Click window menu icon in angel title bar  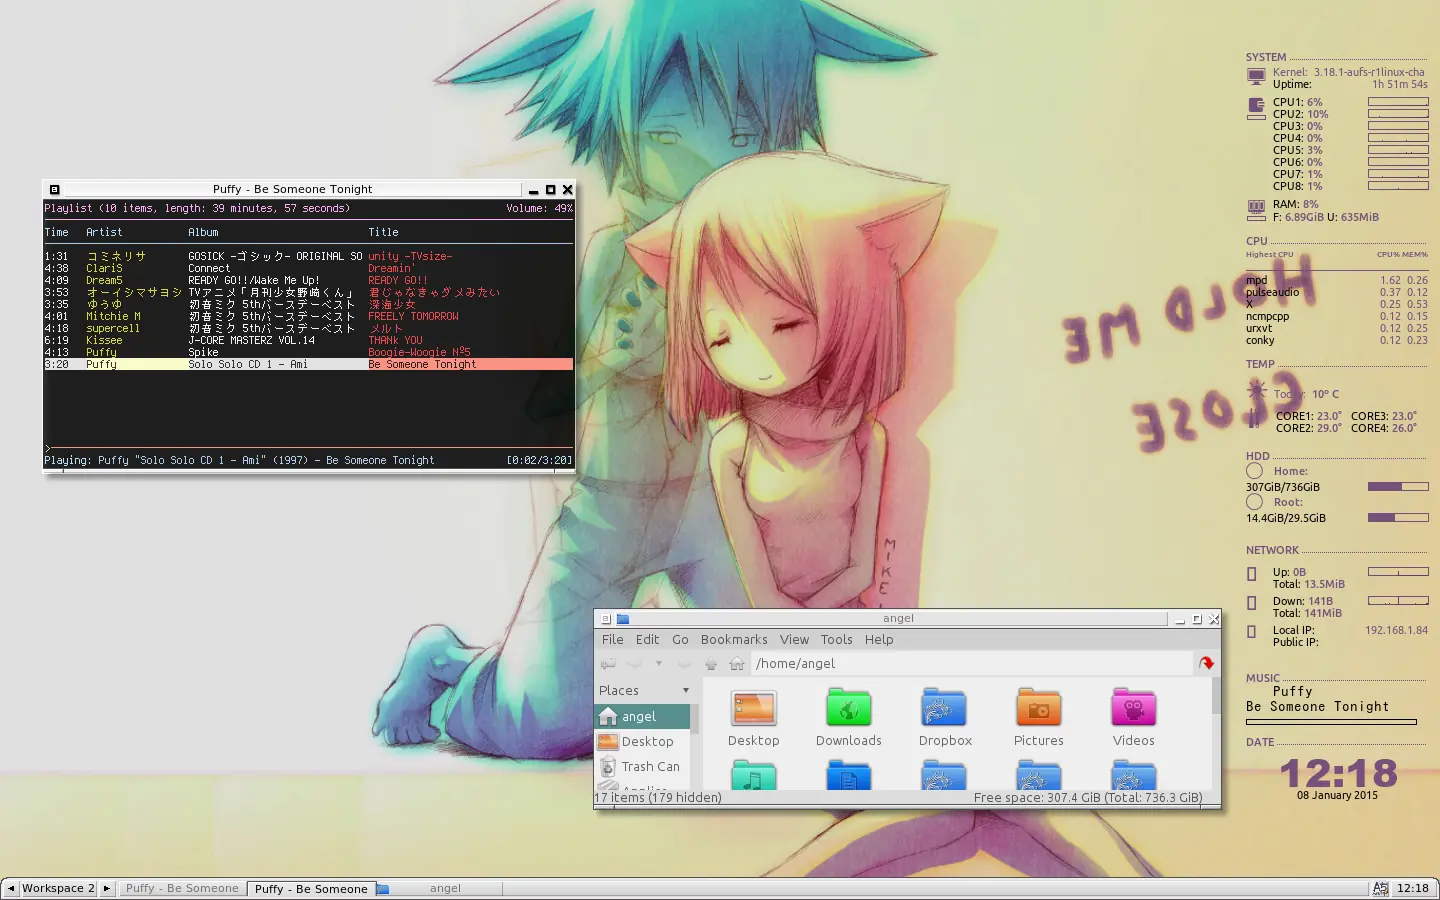tap(605, 619)
